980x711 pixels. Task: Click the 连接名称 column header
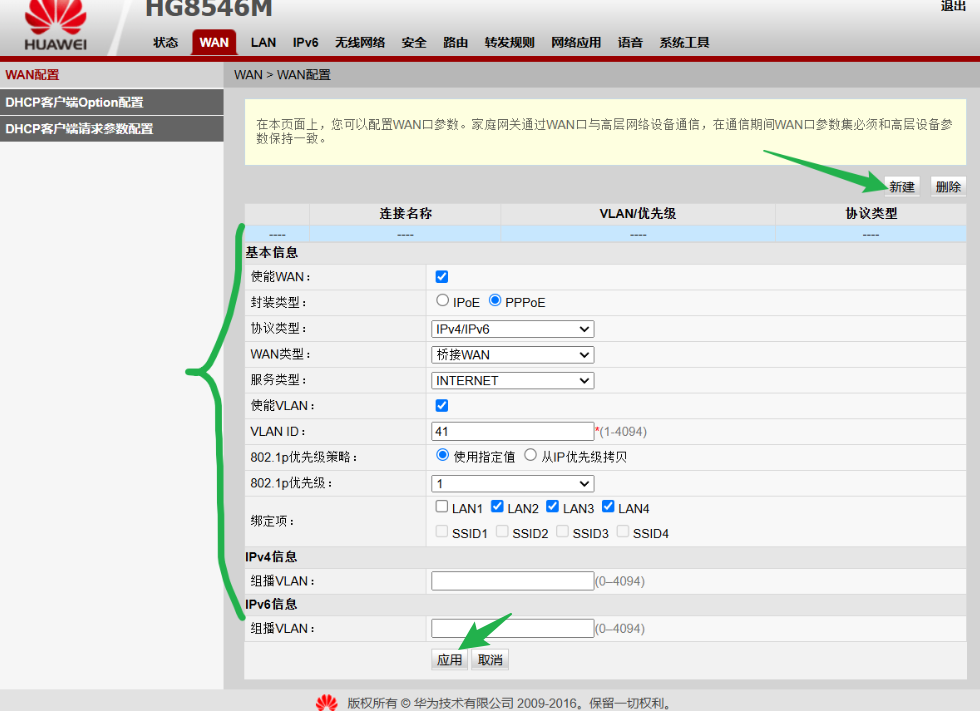[405, 214]
